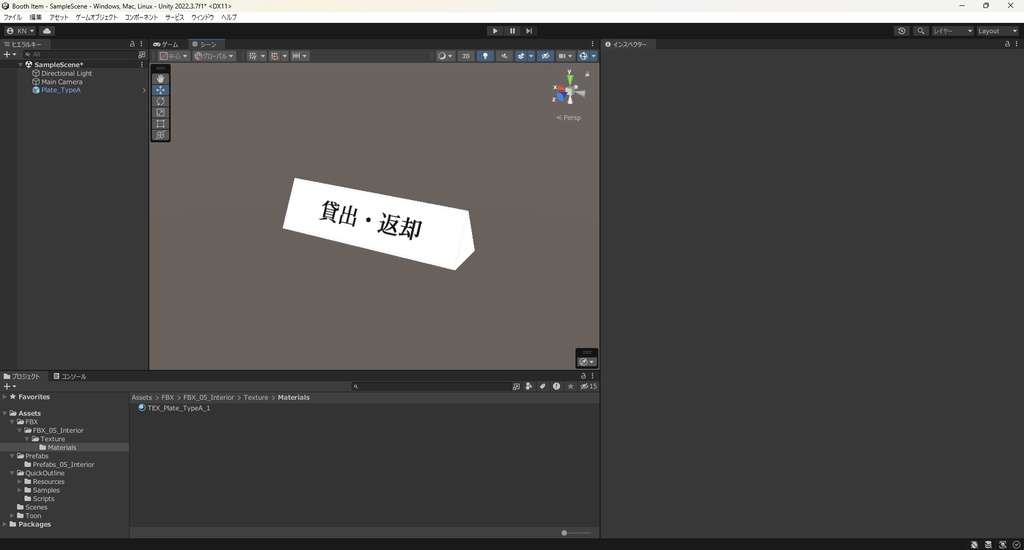The width and height of the screenshot is (1024, 550).
Task: Open search by label filter in Project
Action: [x=542, y=386]
